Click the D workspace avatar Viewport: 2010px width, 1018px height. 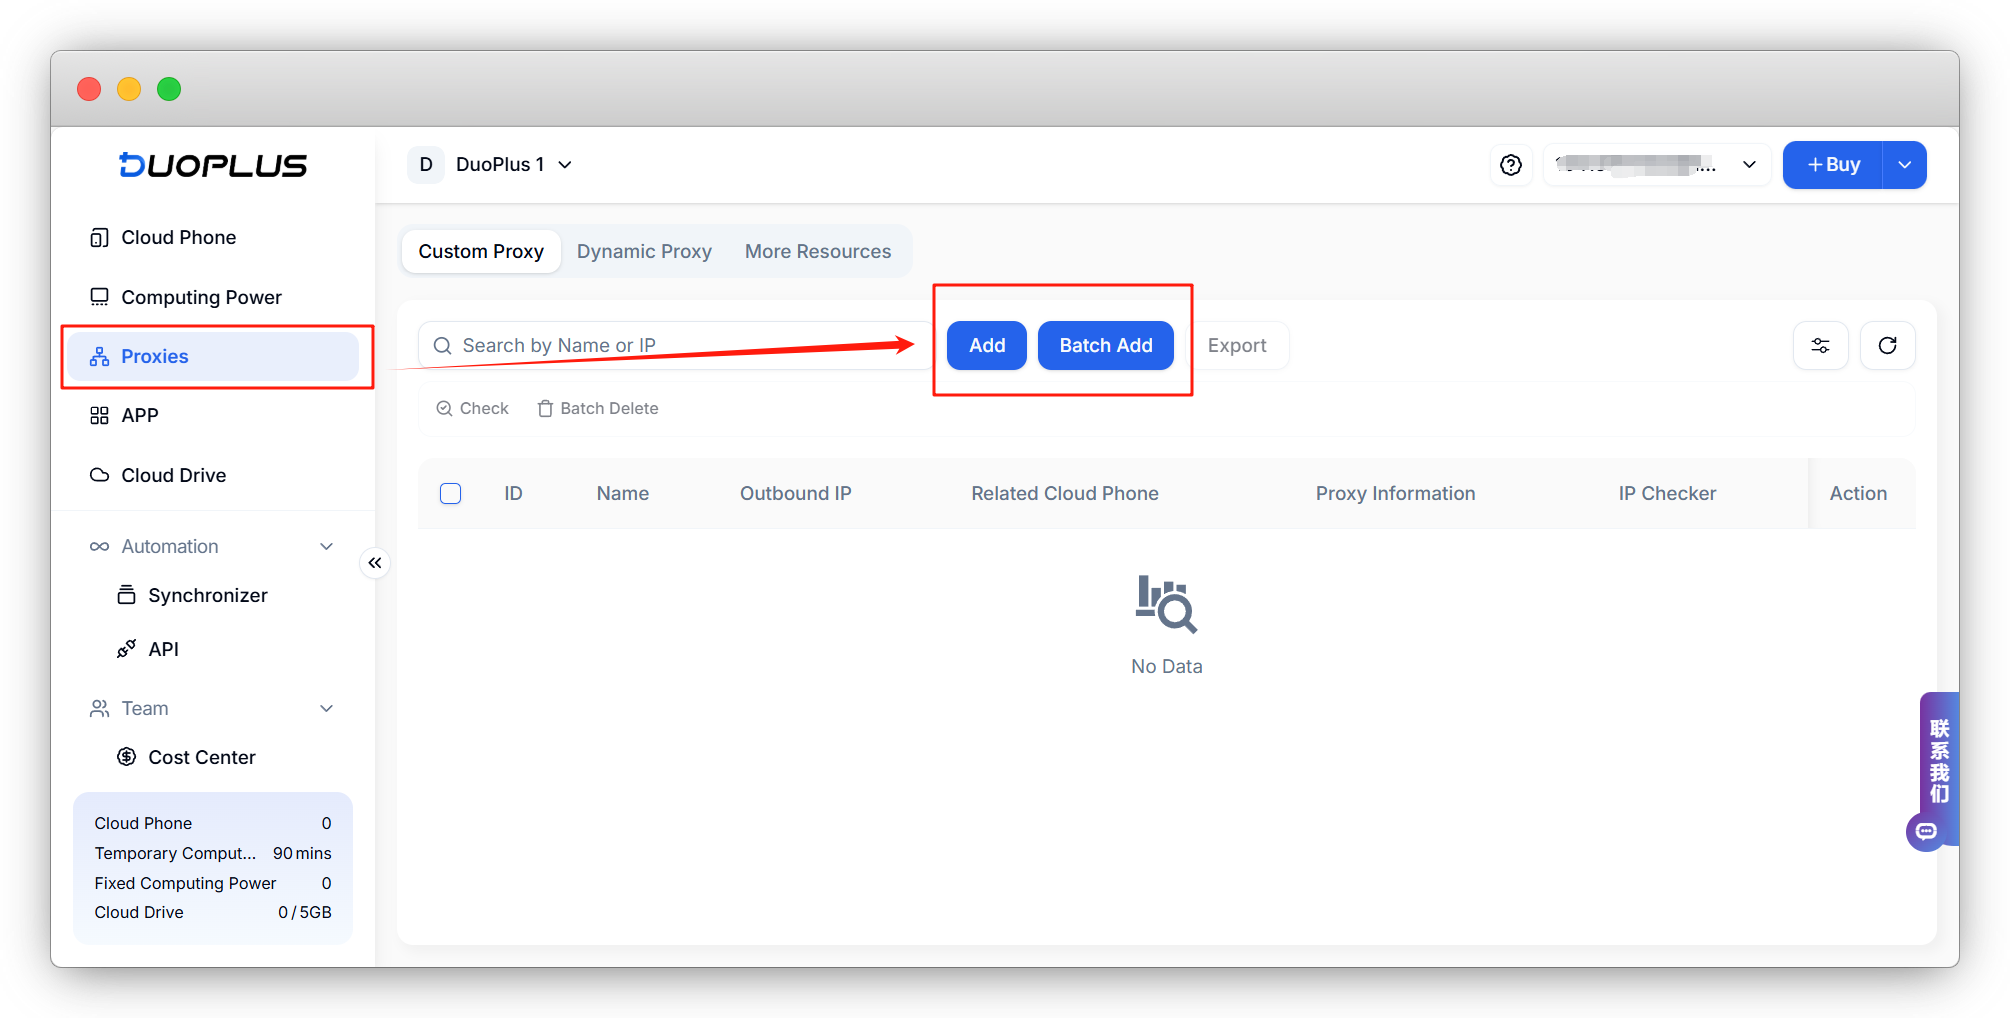point(426,164)
